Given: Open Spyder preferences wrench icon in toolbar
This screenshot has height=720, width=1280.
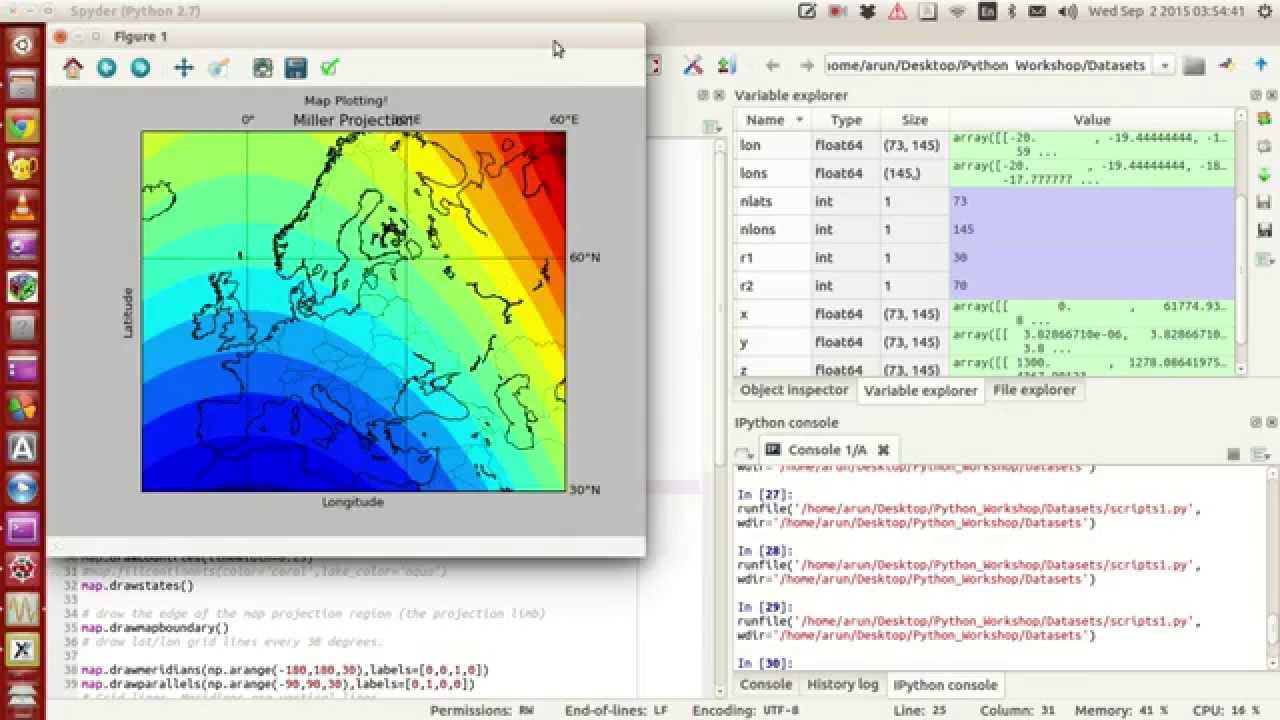Looking at the screenshot, I should 692,65.
